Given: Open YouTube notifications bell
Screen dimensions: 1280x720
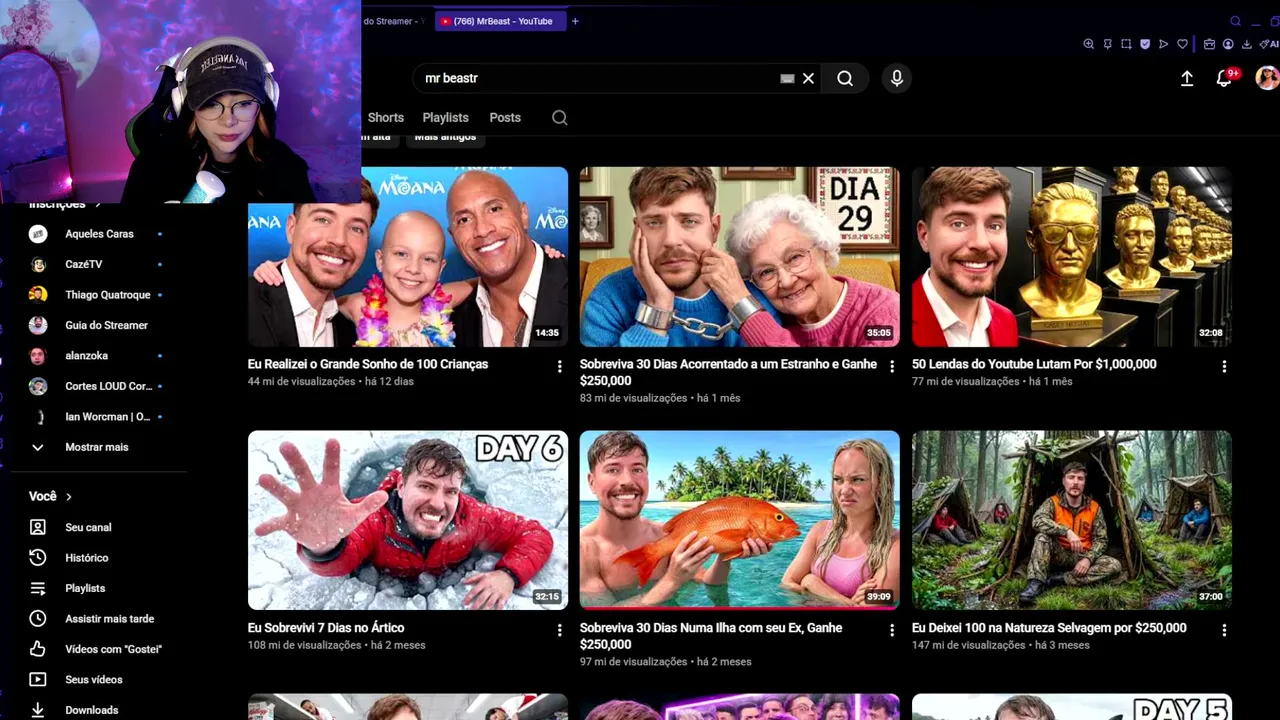Looking at the screenshot, I should (1224, 78).
